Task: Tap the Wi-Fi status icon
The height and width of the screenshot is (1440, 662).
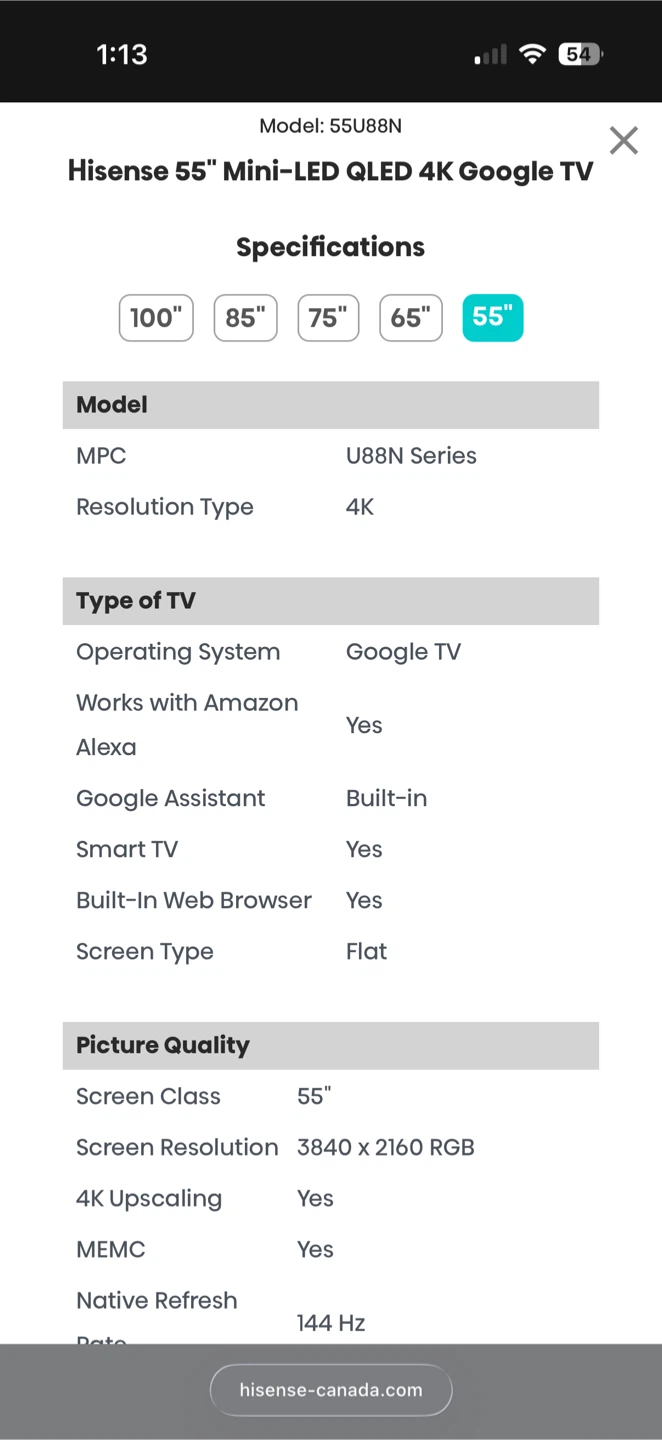Action: click(x=533, y=54)
